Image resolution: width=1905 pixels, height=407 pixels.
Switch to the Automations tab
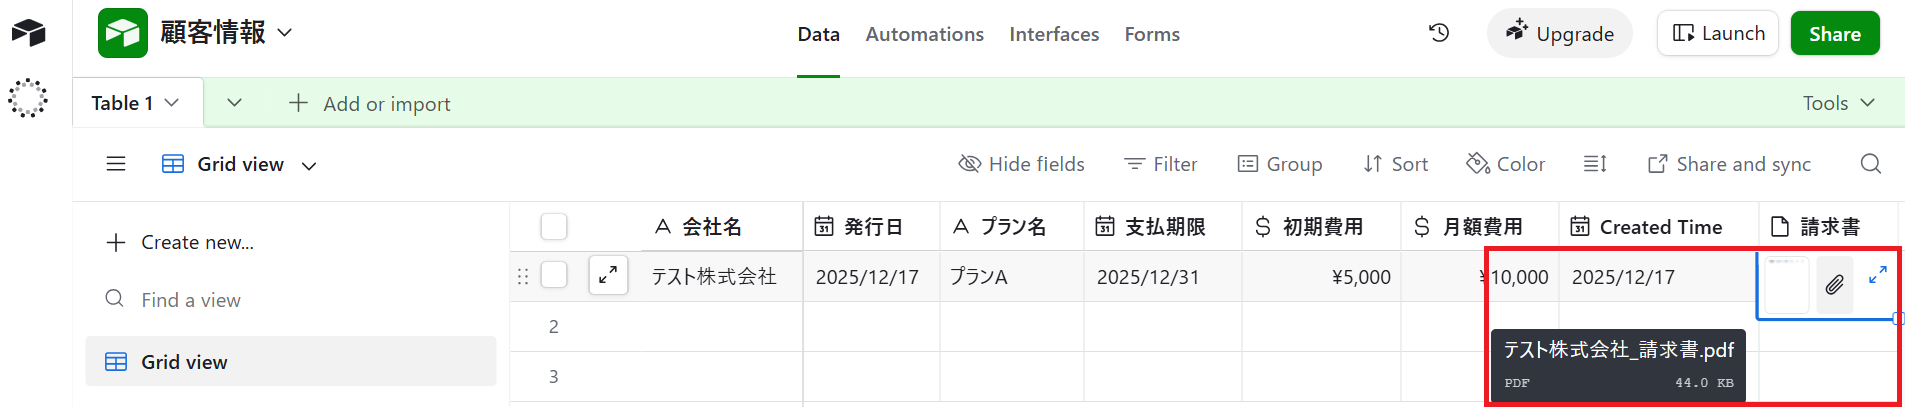tap(924, 34)
